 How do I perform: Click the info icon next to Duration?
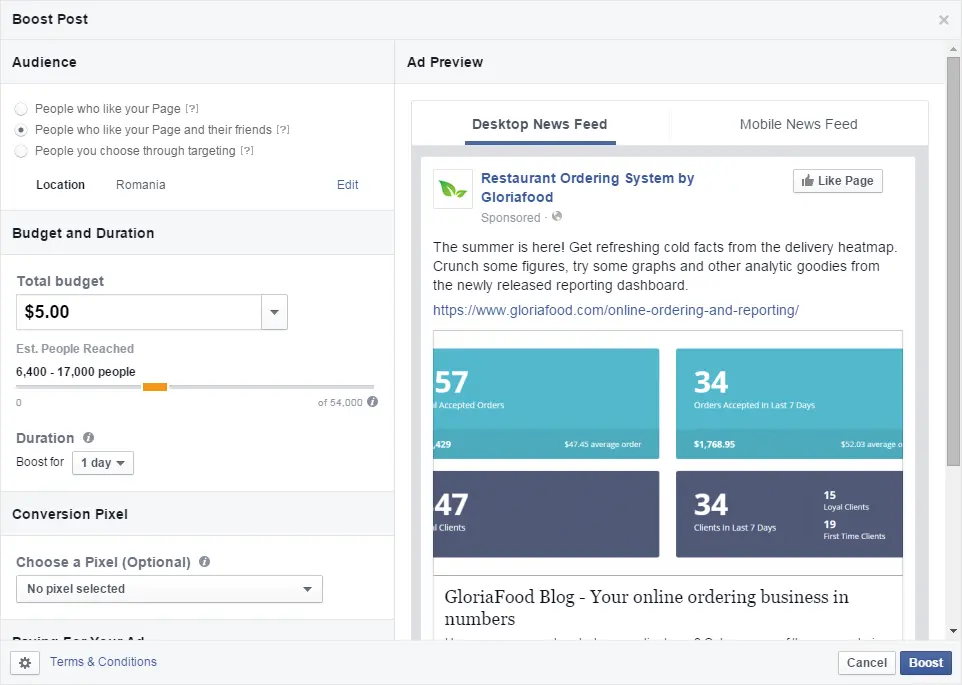click(x=89, y=438)
